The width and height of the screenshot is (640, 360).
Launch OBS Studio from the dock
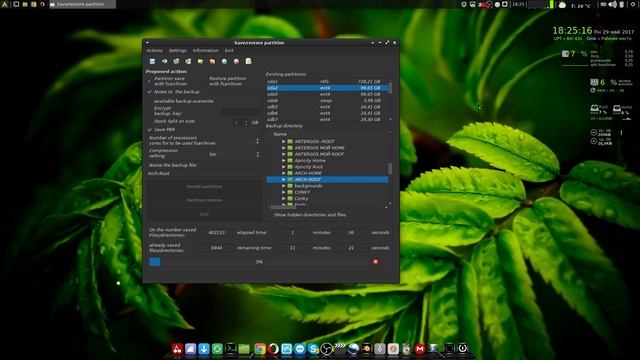click(326, 349)
